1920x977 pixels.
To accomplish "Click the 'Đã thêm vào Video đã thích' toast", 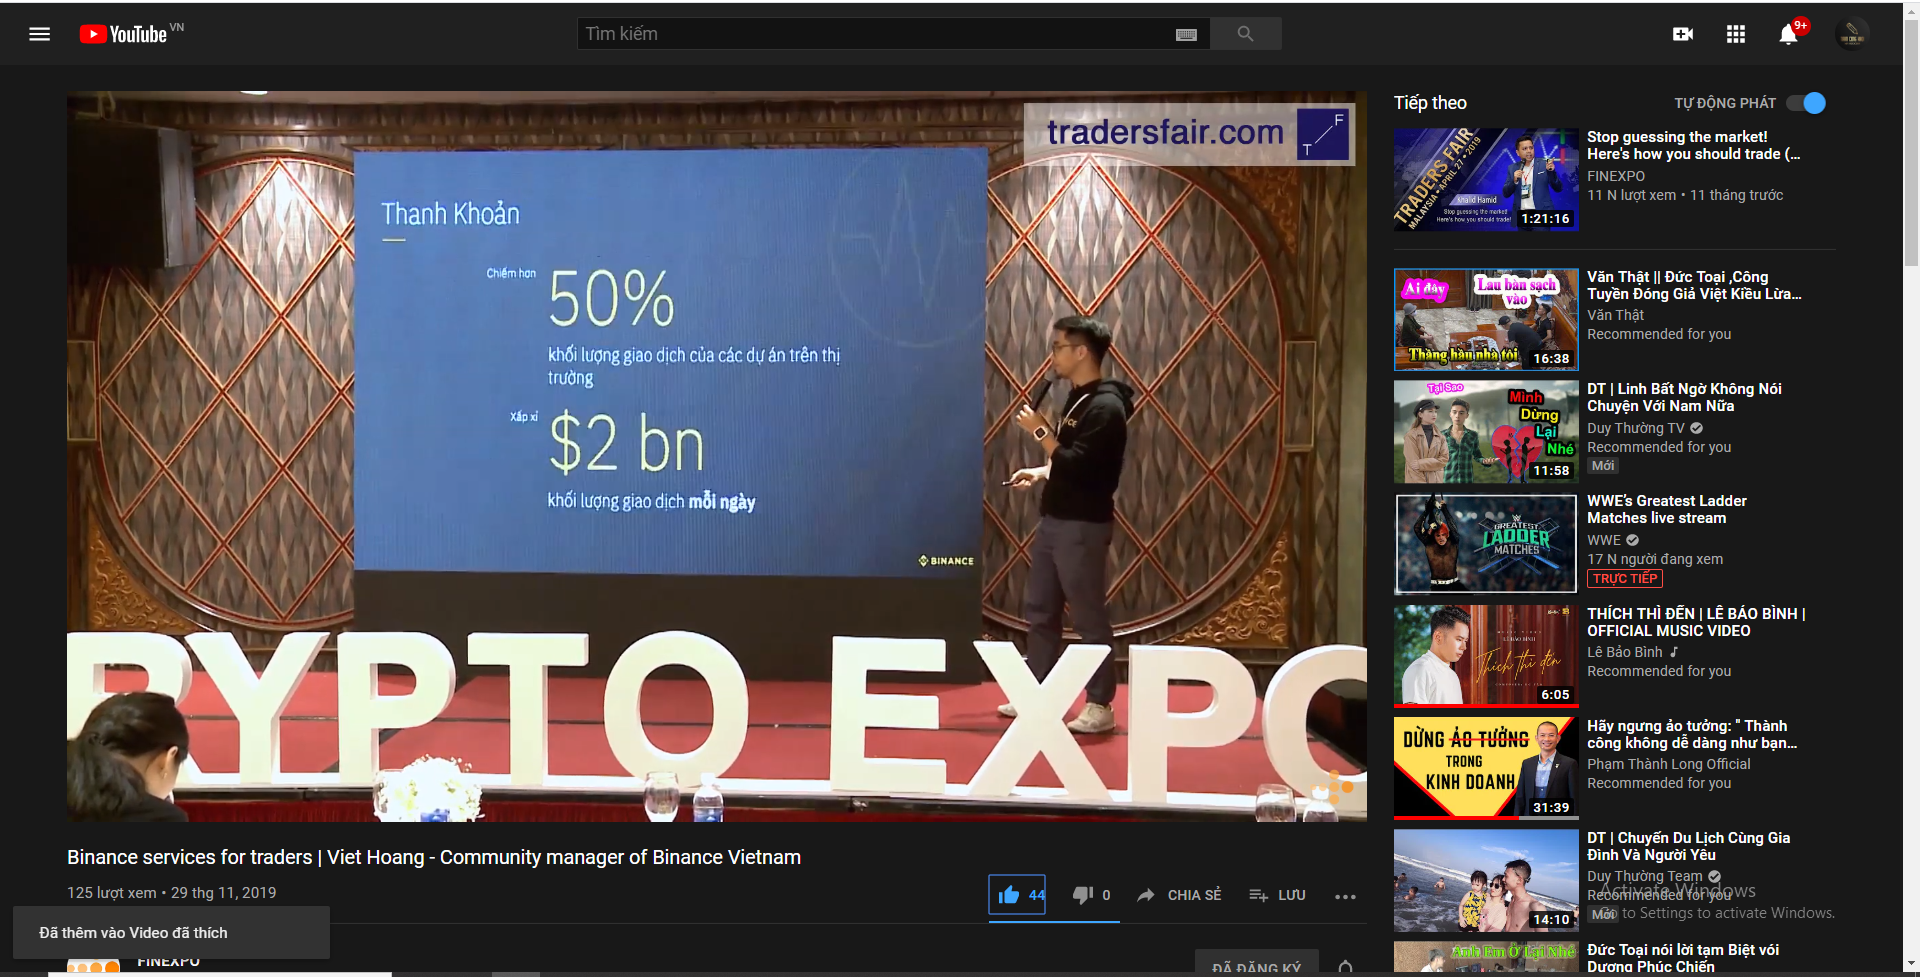I will click(x=171, y=933).
